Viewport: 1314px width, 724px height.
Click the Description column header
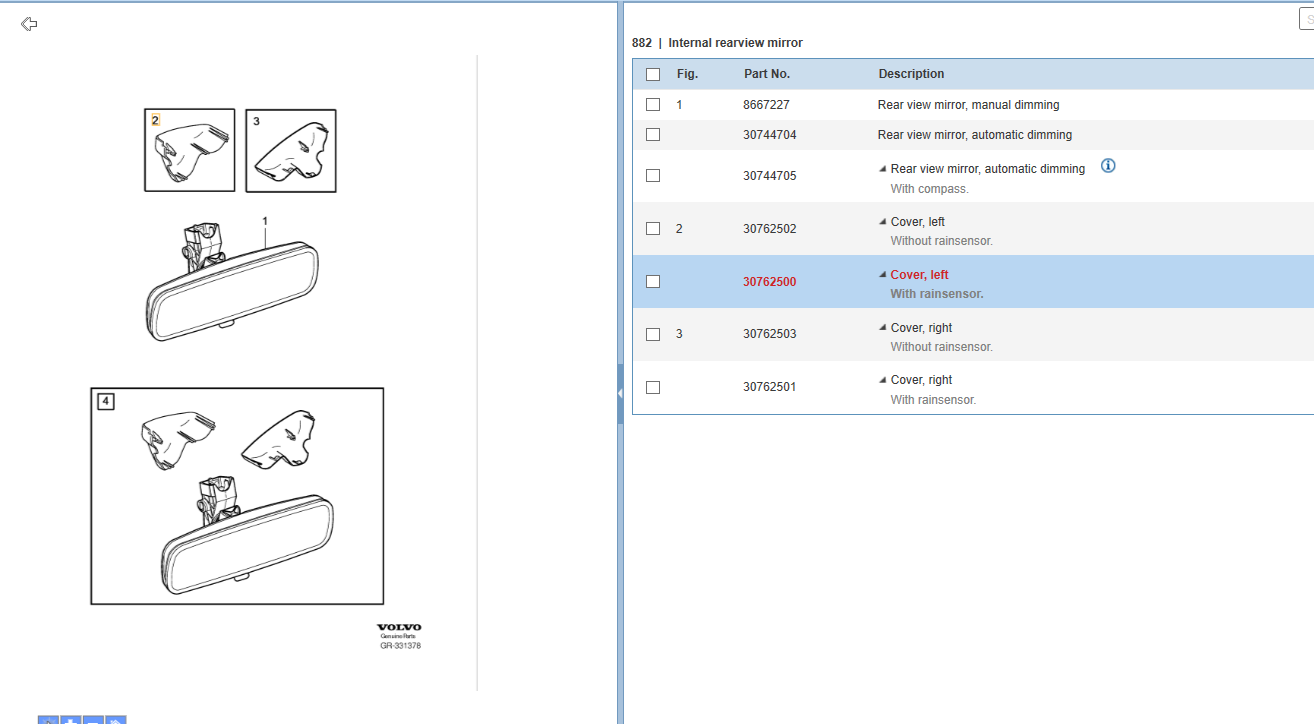tap(911, 74)
